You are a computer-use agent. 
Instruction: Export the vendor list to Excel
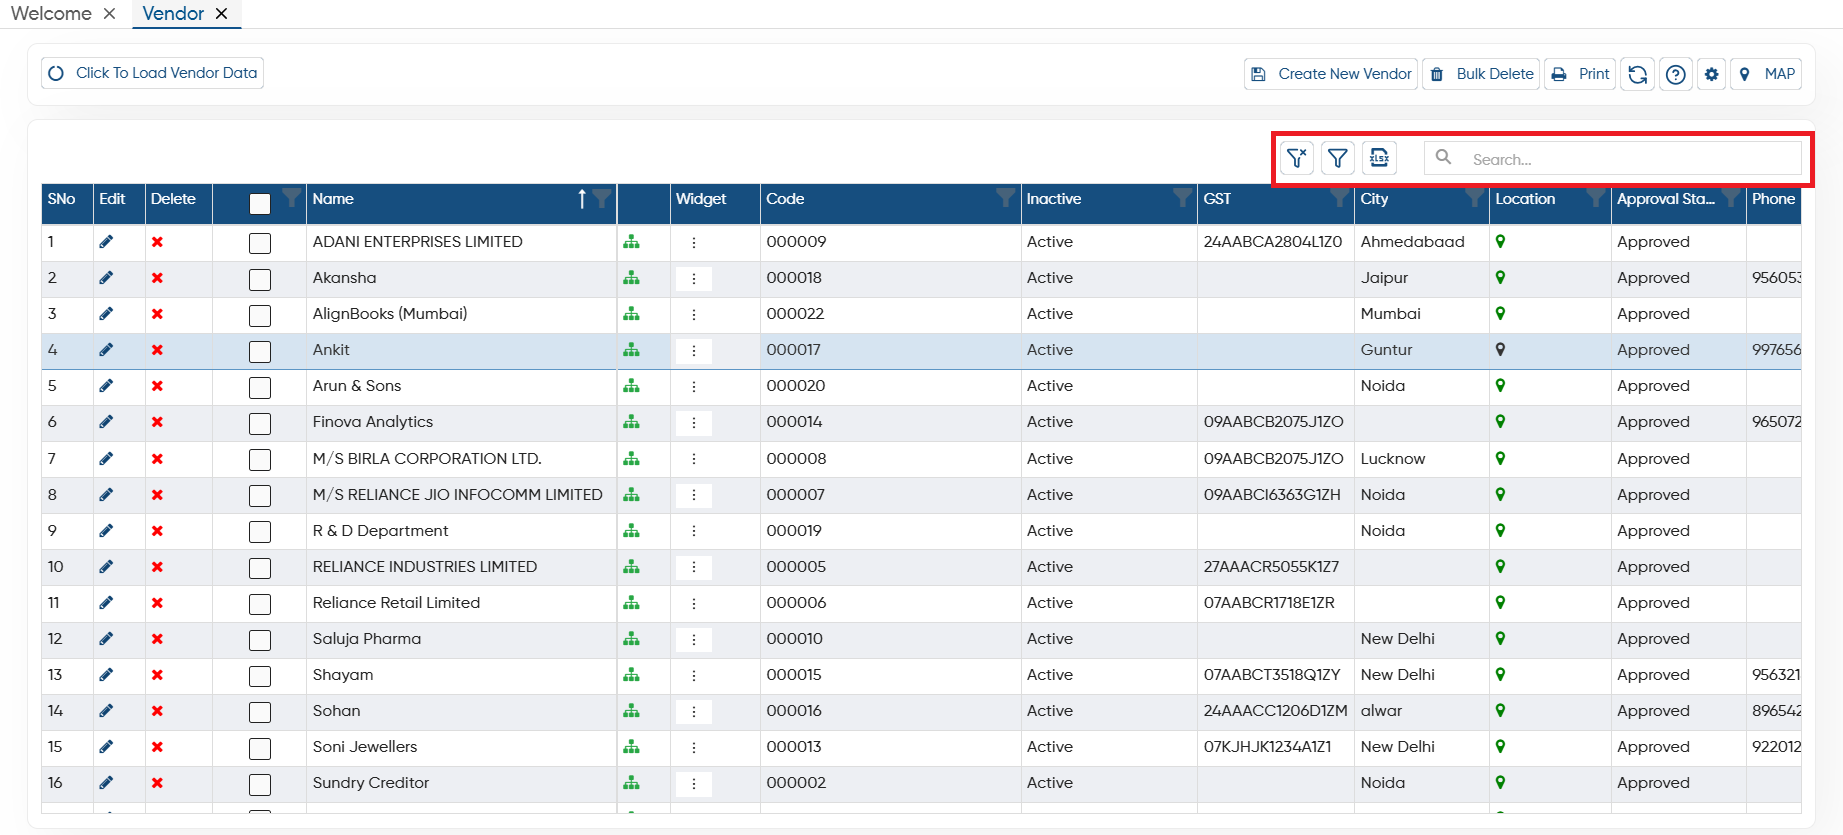pos(1379,158)
